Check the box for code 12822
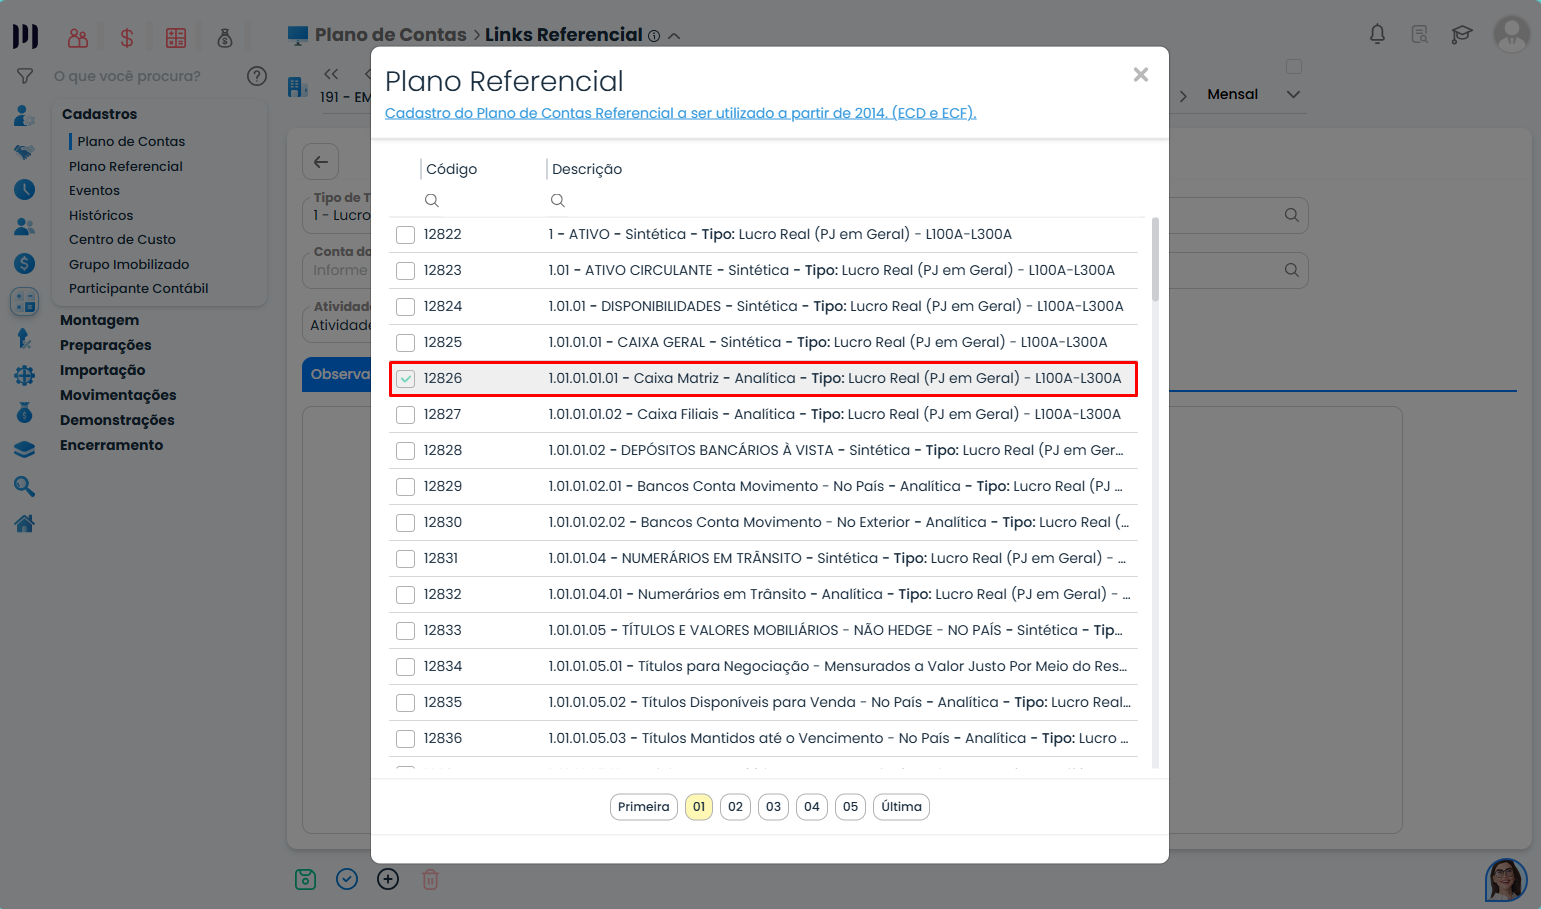 point(405,235)
